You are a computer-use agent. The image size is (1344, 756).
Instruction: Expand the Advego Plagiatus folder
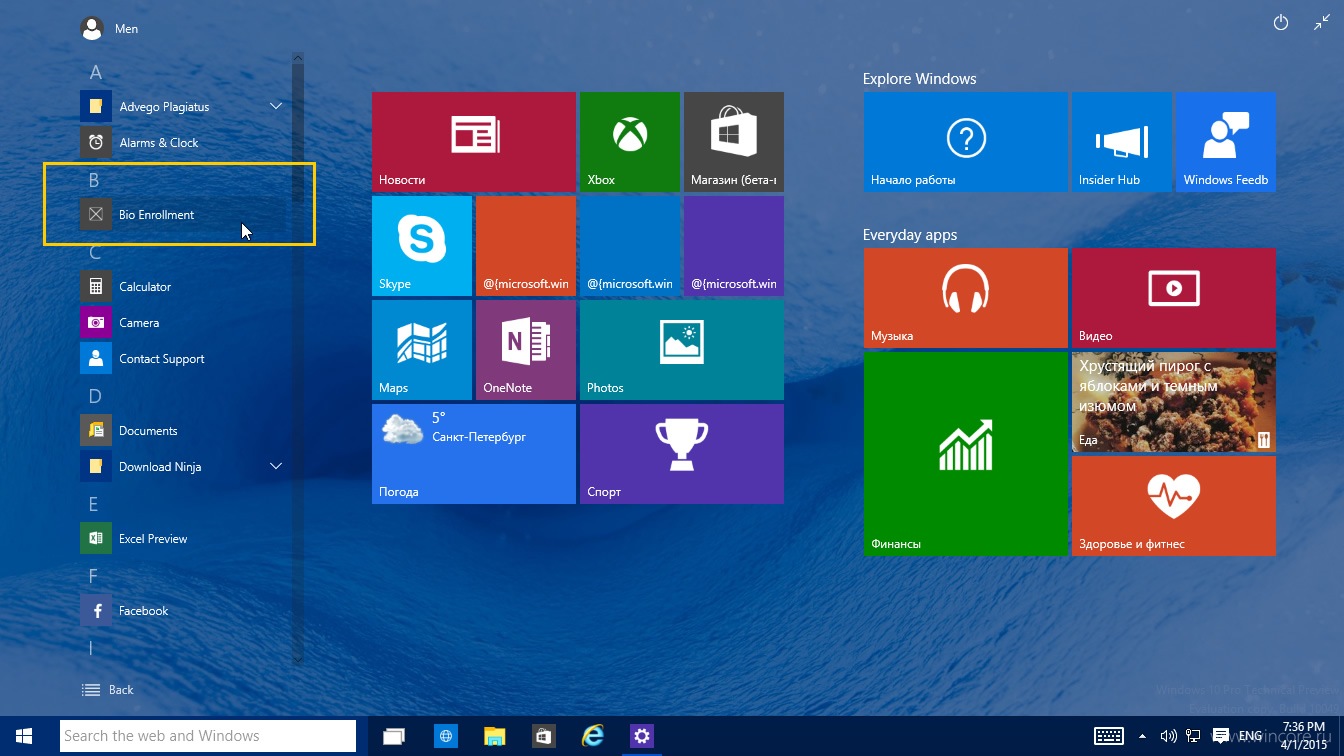click(276, 106)
